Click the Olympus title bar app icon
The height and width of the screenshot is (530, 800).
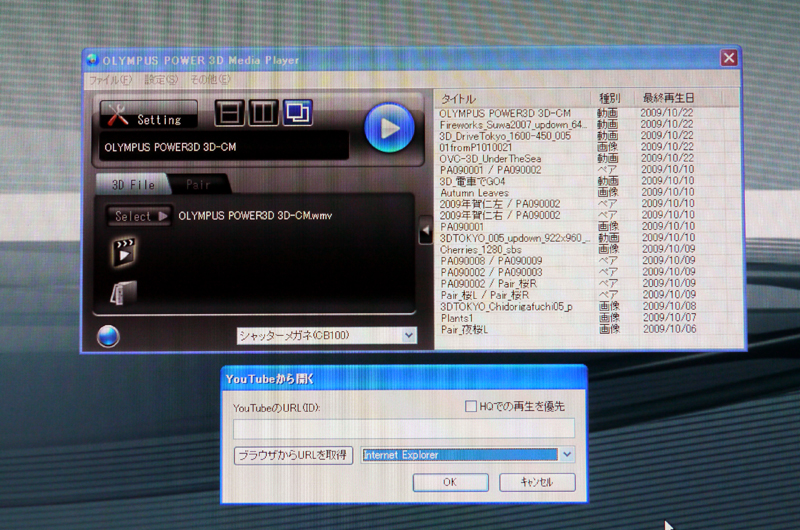coord(92,60)
